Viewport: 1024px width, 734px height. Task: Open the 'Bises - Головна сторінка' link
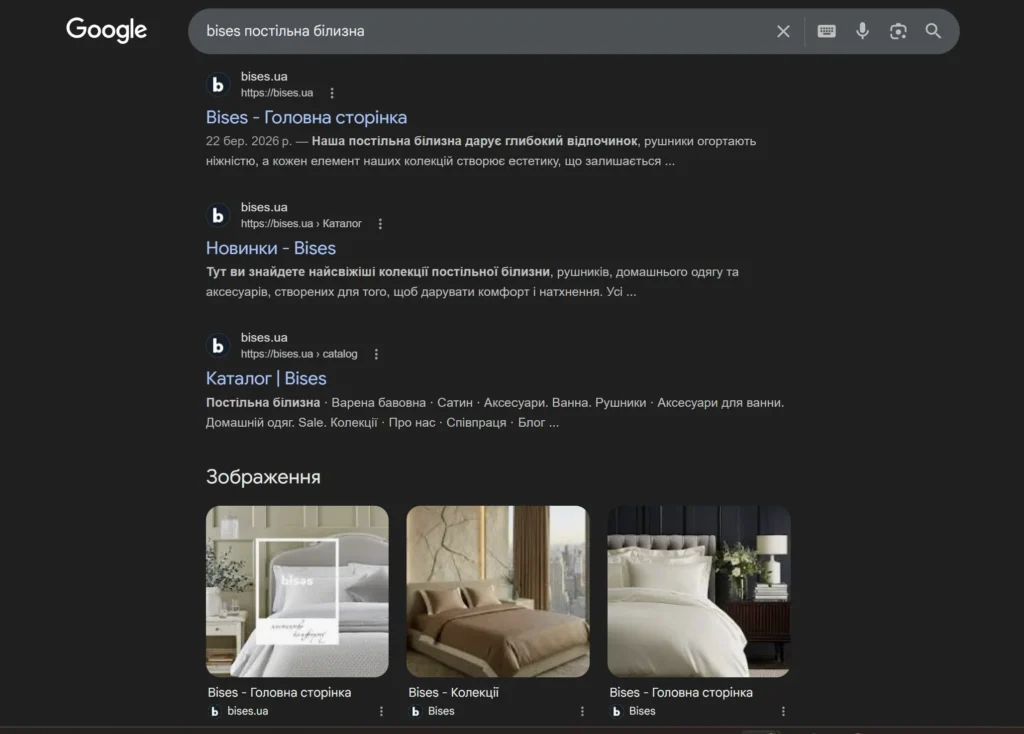[306, 117]
